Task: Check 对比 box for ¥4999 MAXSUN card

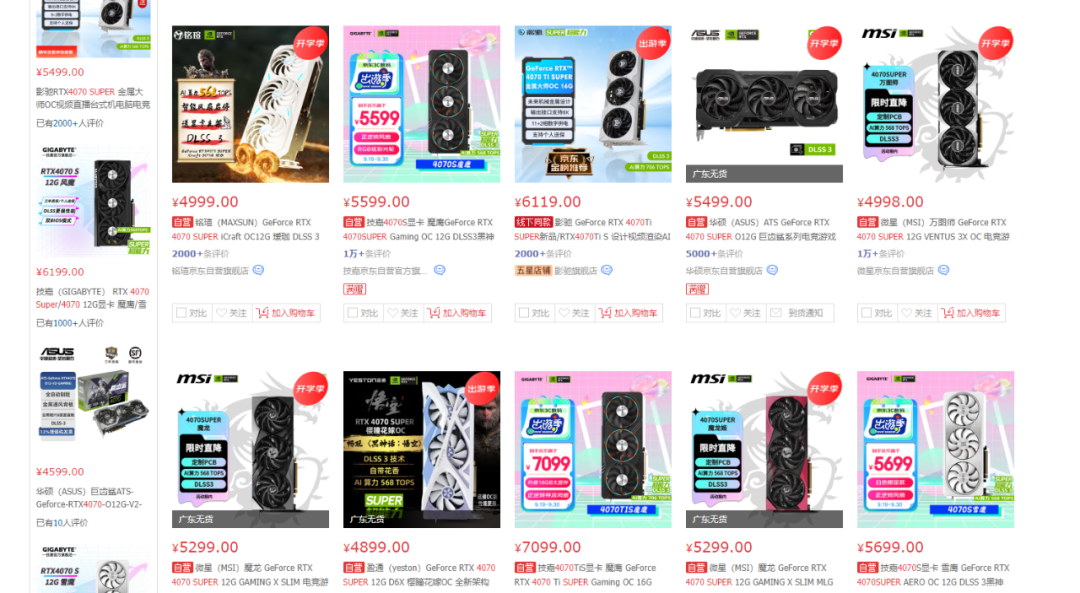Action: pyautogui.click(x=181, y=313)
